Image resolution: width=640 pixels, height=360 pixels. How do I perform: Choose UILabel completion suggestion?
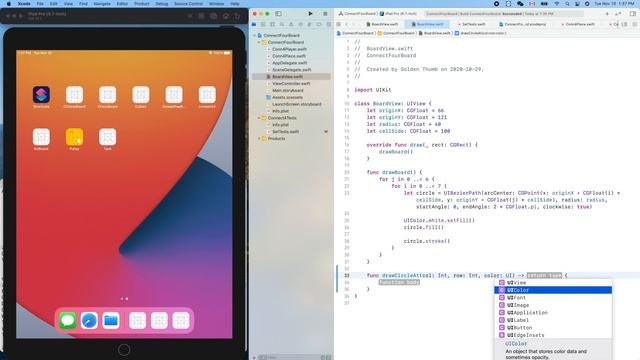tap(553, 320)
